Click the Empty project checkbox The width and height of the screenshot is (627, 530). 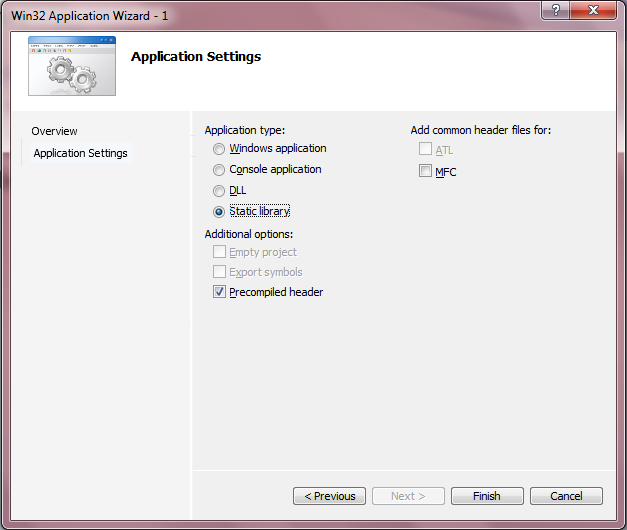[x=219, y=252]
